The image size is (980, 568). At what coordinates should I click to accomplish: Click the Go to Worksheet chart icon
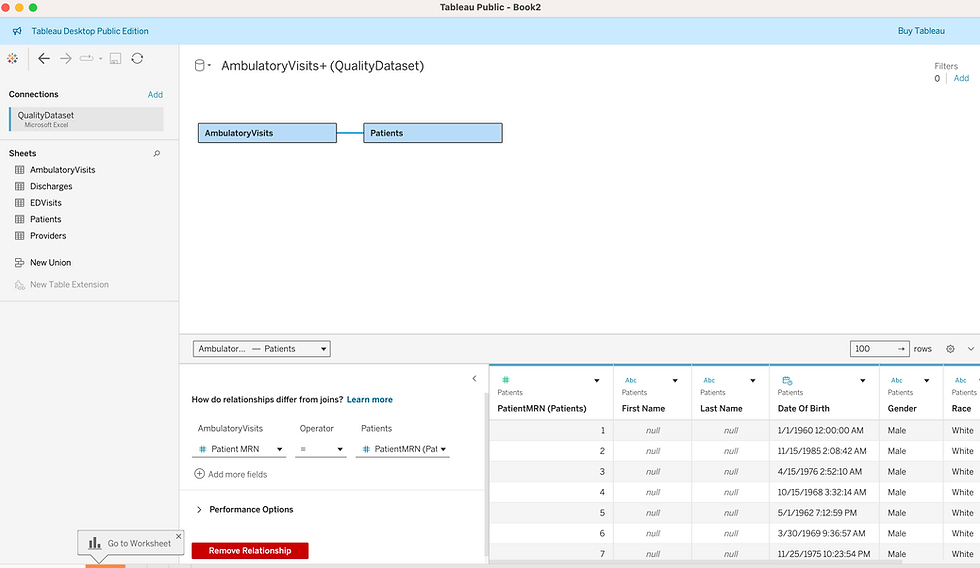pos(94,543)
